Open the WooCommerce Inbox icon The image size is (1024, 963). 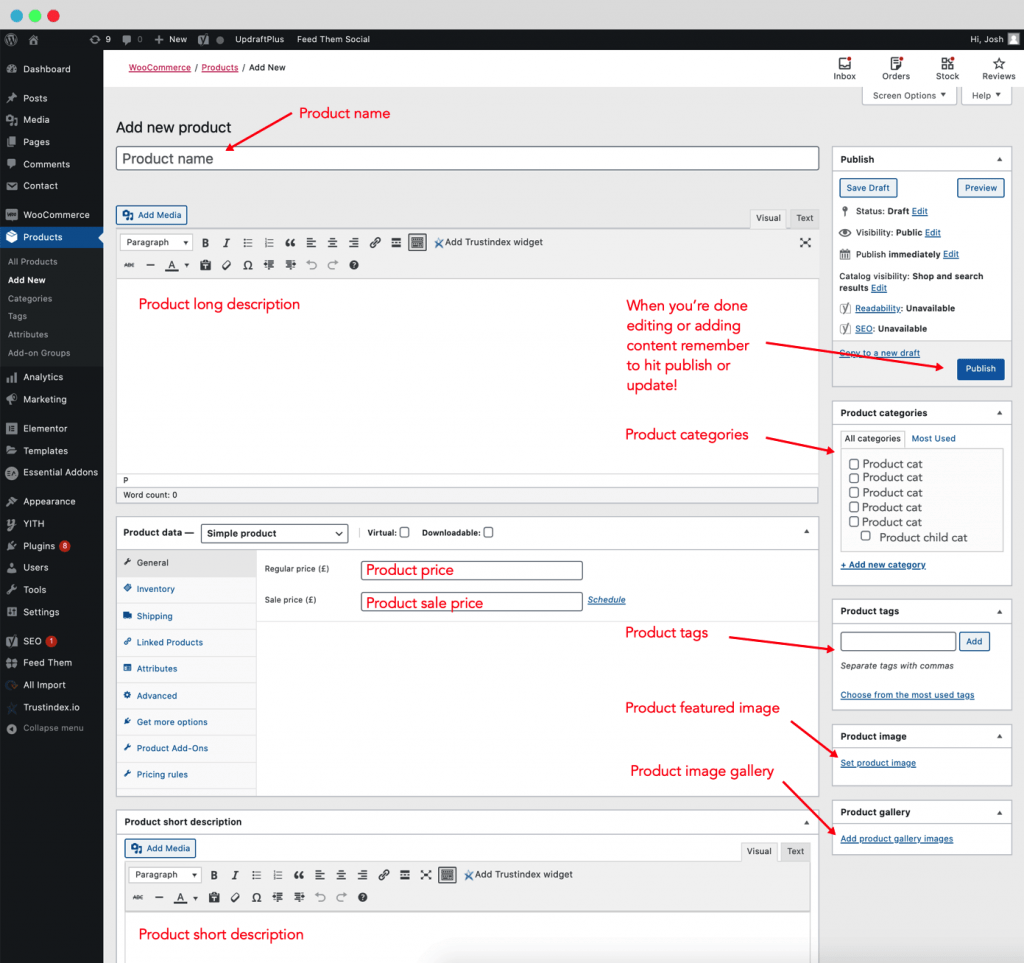844,66
